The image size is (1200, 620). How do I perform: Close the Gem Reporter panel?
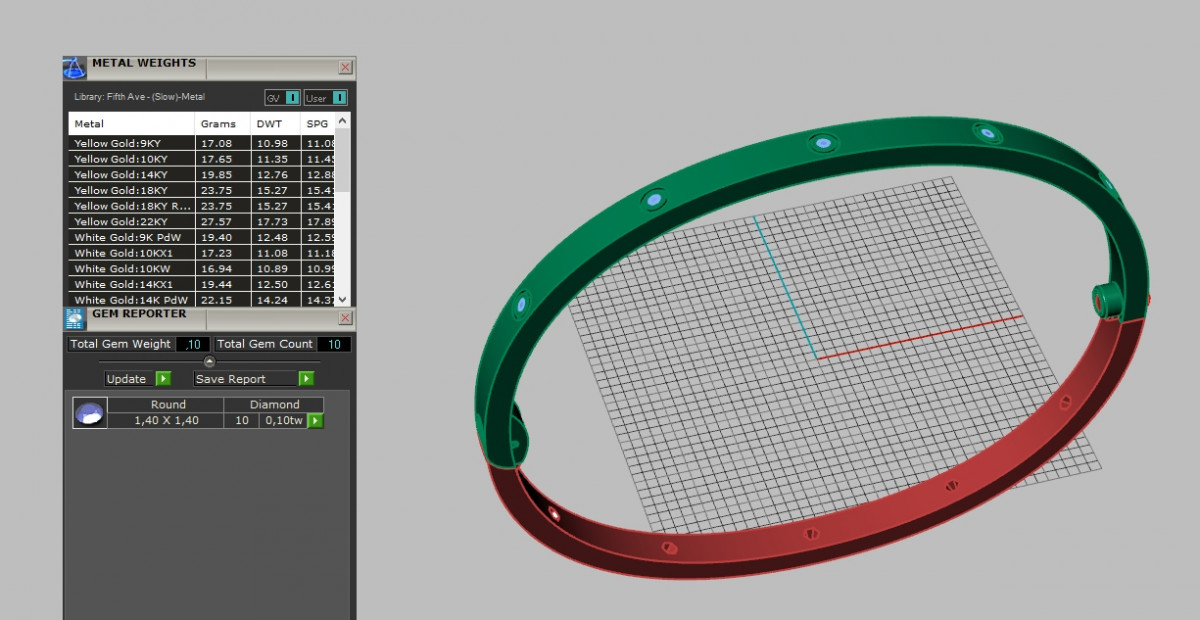point(345,318)
